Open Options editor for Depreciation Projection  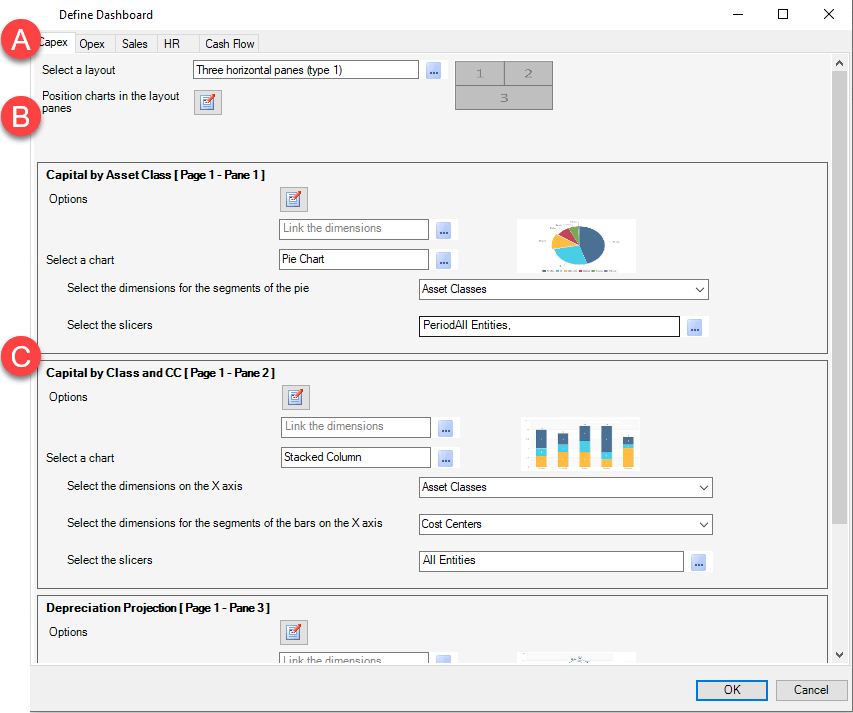point(294,632)
